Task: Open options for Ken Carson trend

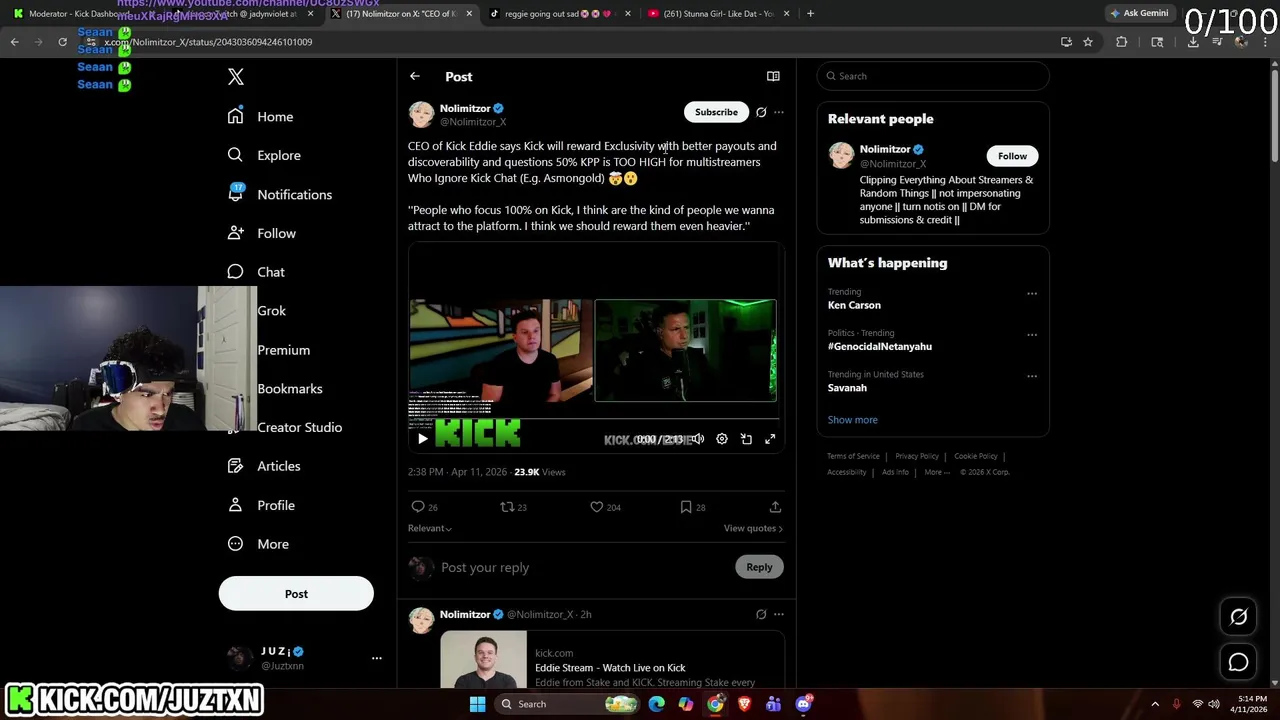Action: tap(1032, 294)
